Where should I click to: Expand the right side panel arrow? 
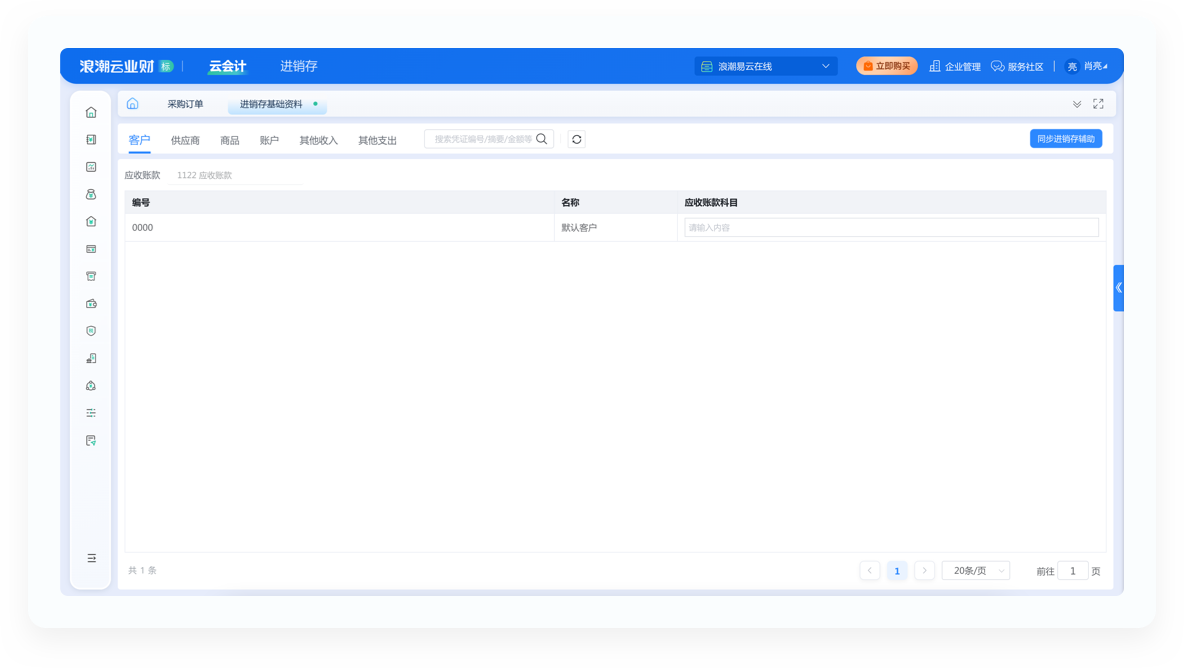pos(1118,288)
